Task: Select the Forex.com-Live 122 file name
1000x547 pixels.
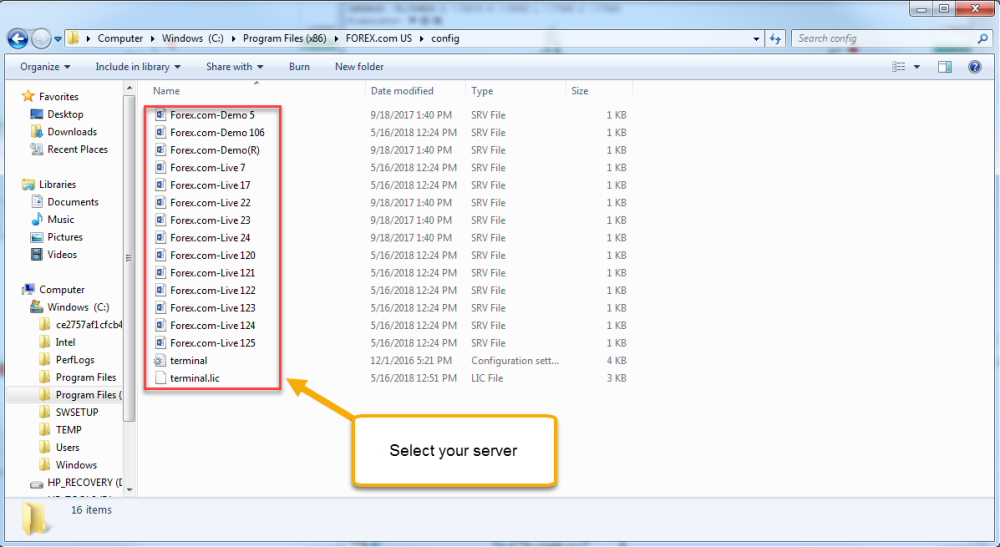Action: coord(212,291)
